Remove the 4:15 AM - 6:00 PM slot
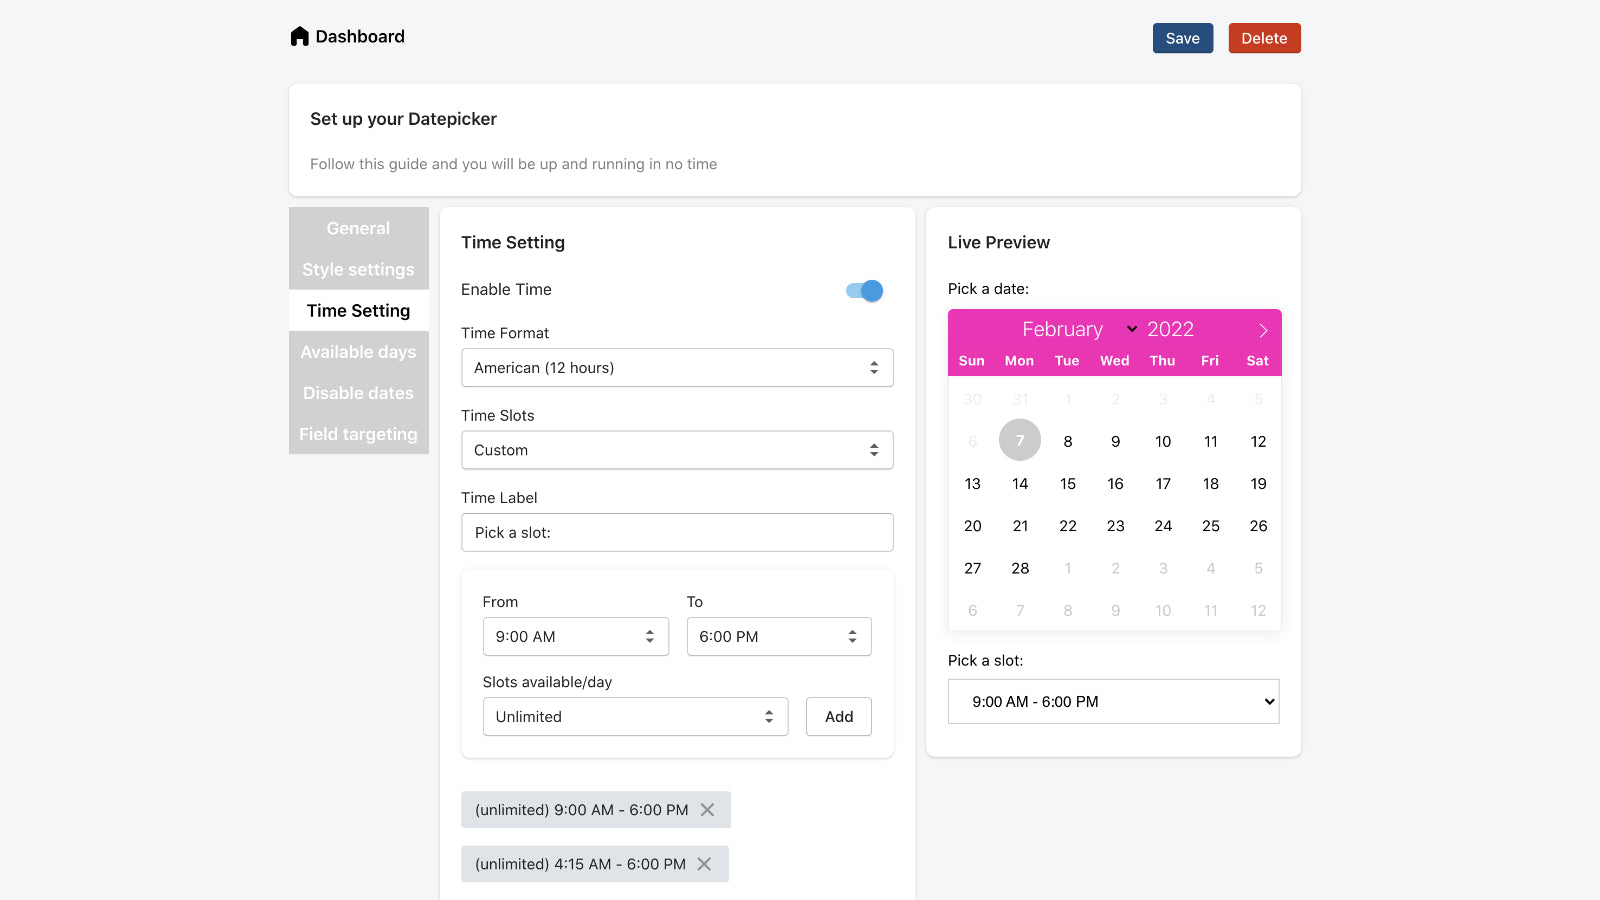Viewport: 1600px width, 900px height. 705,863
